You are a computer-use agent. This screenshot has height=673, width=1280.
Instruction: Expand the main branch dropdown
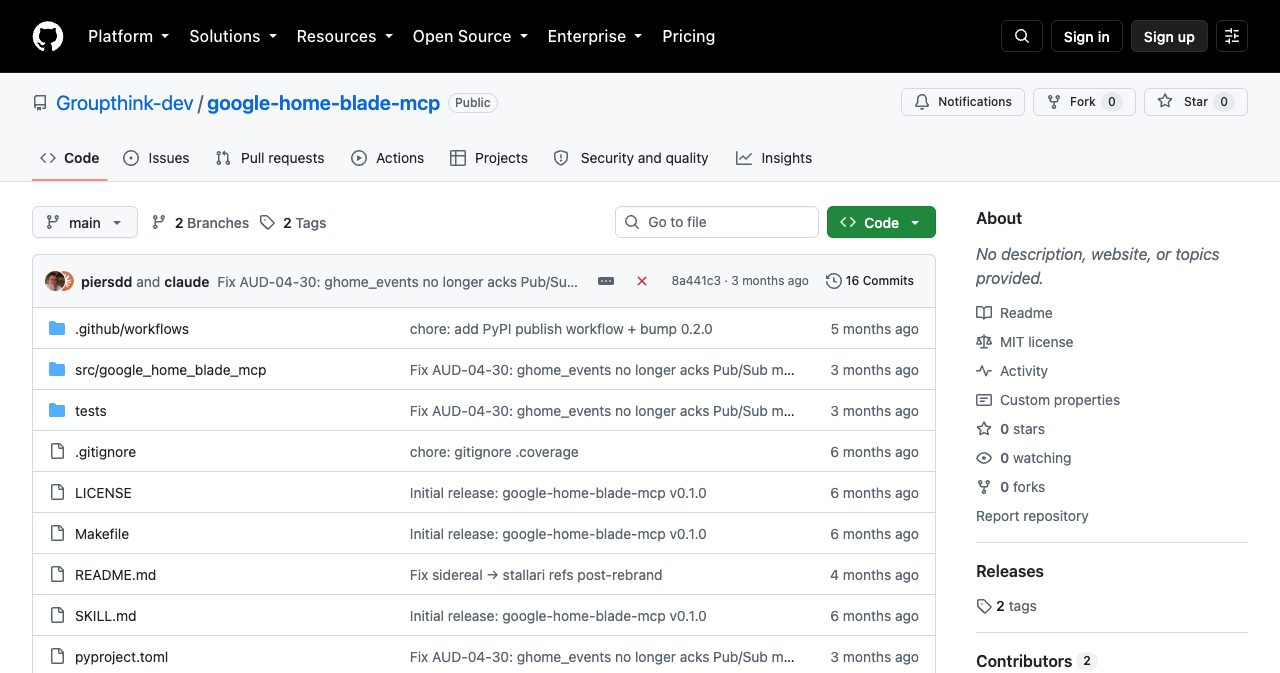85,222
